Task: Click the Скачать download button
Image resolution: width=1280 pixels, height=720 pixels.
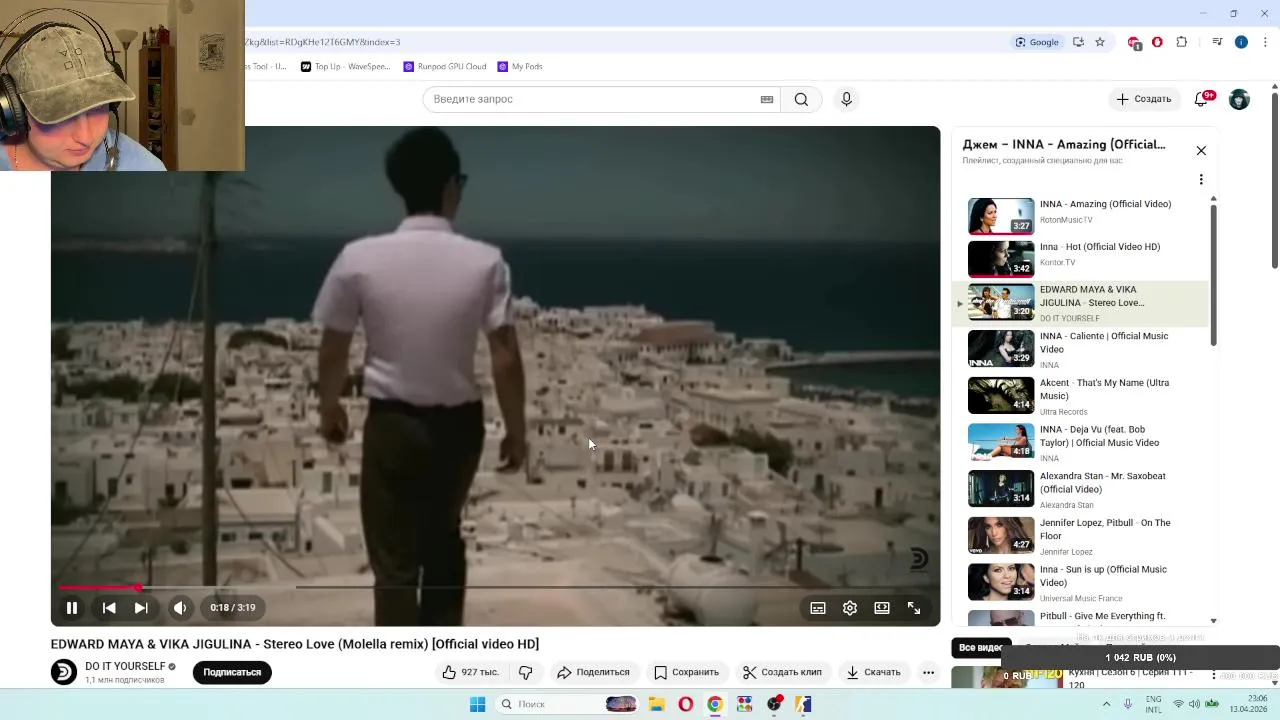Action: click(x=873, y=672)
